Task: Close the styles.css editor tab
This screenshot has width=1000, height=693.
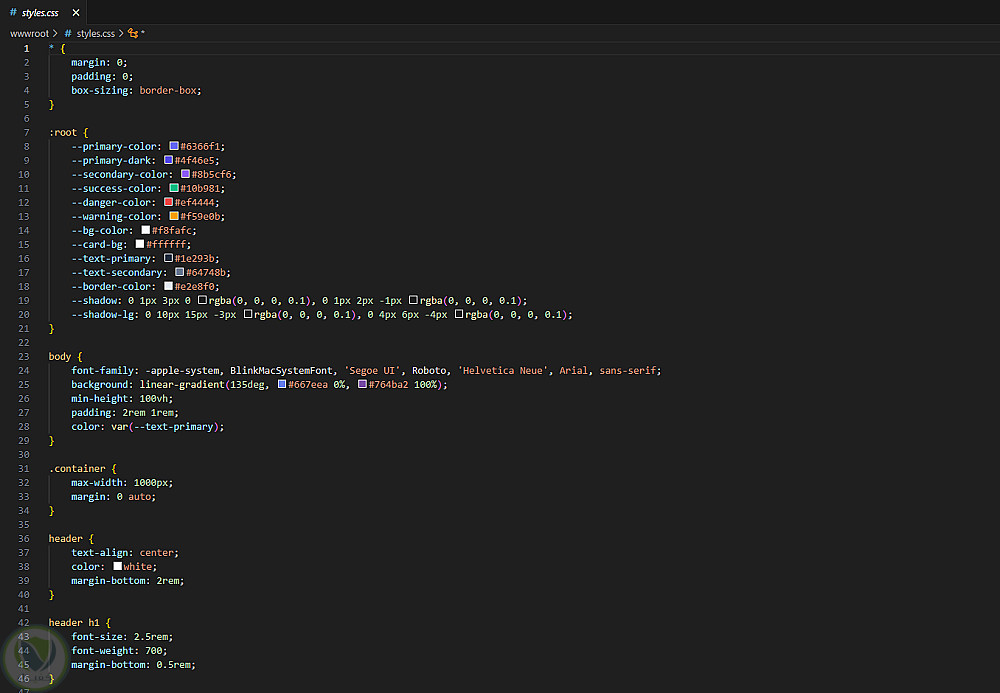Action: click(76, 13)
